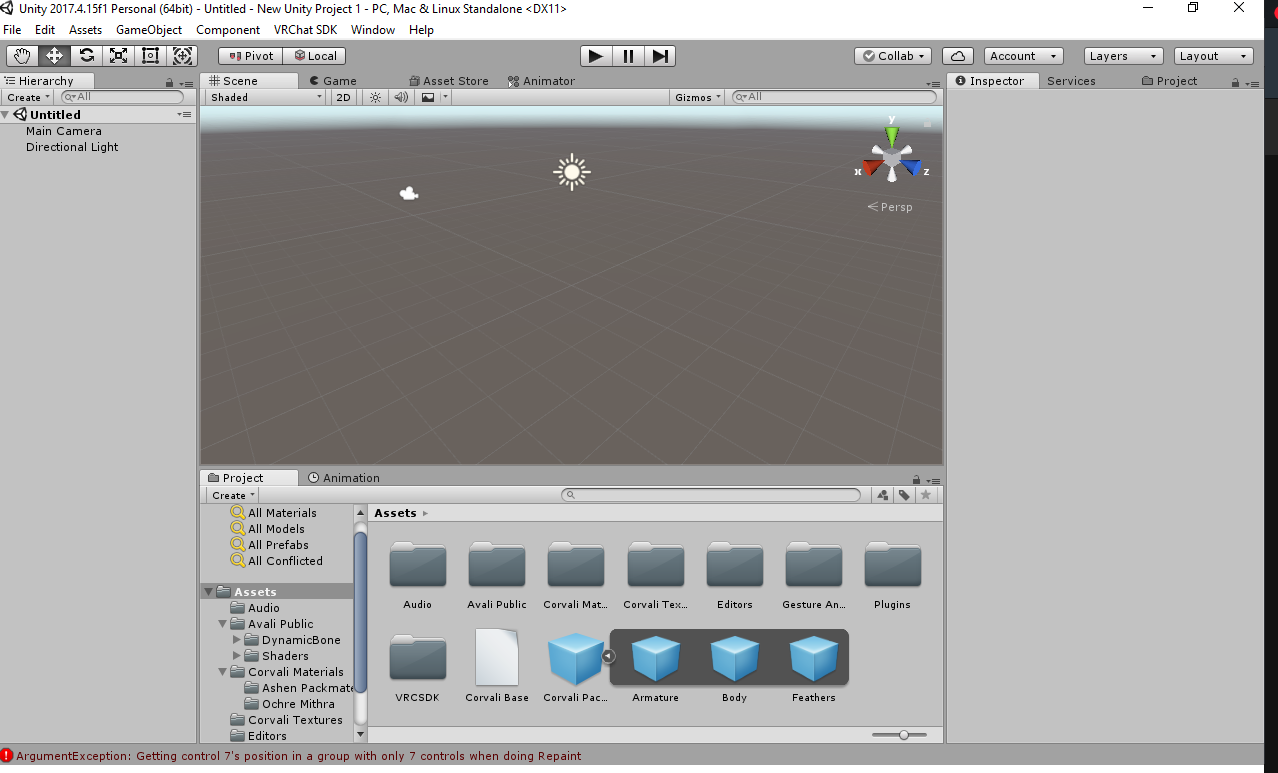Adjust the asset icon size slider

point(904,735)
